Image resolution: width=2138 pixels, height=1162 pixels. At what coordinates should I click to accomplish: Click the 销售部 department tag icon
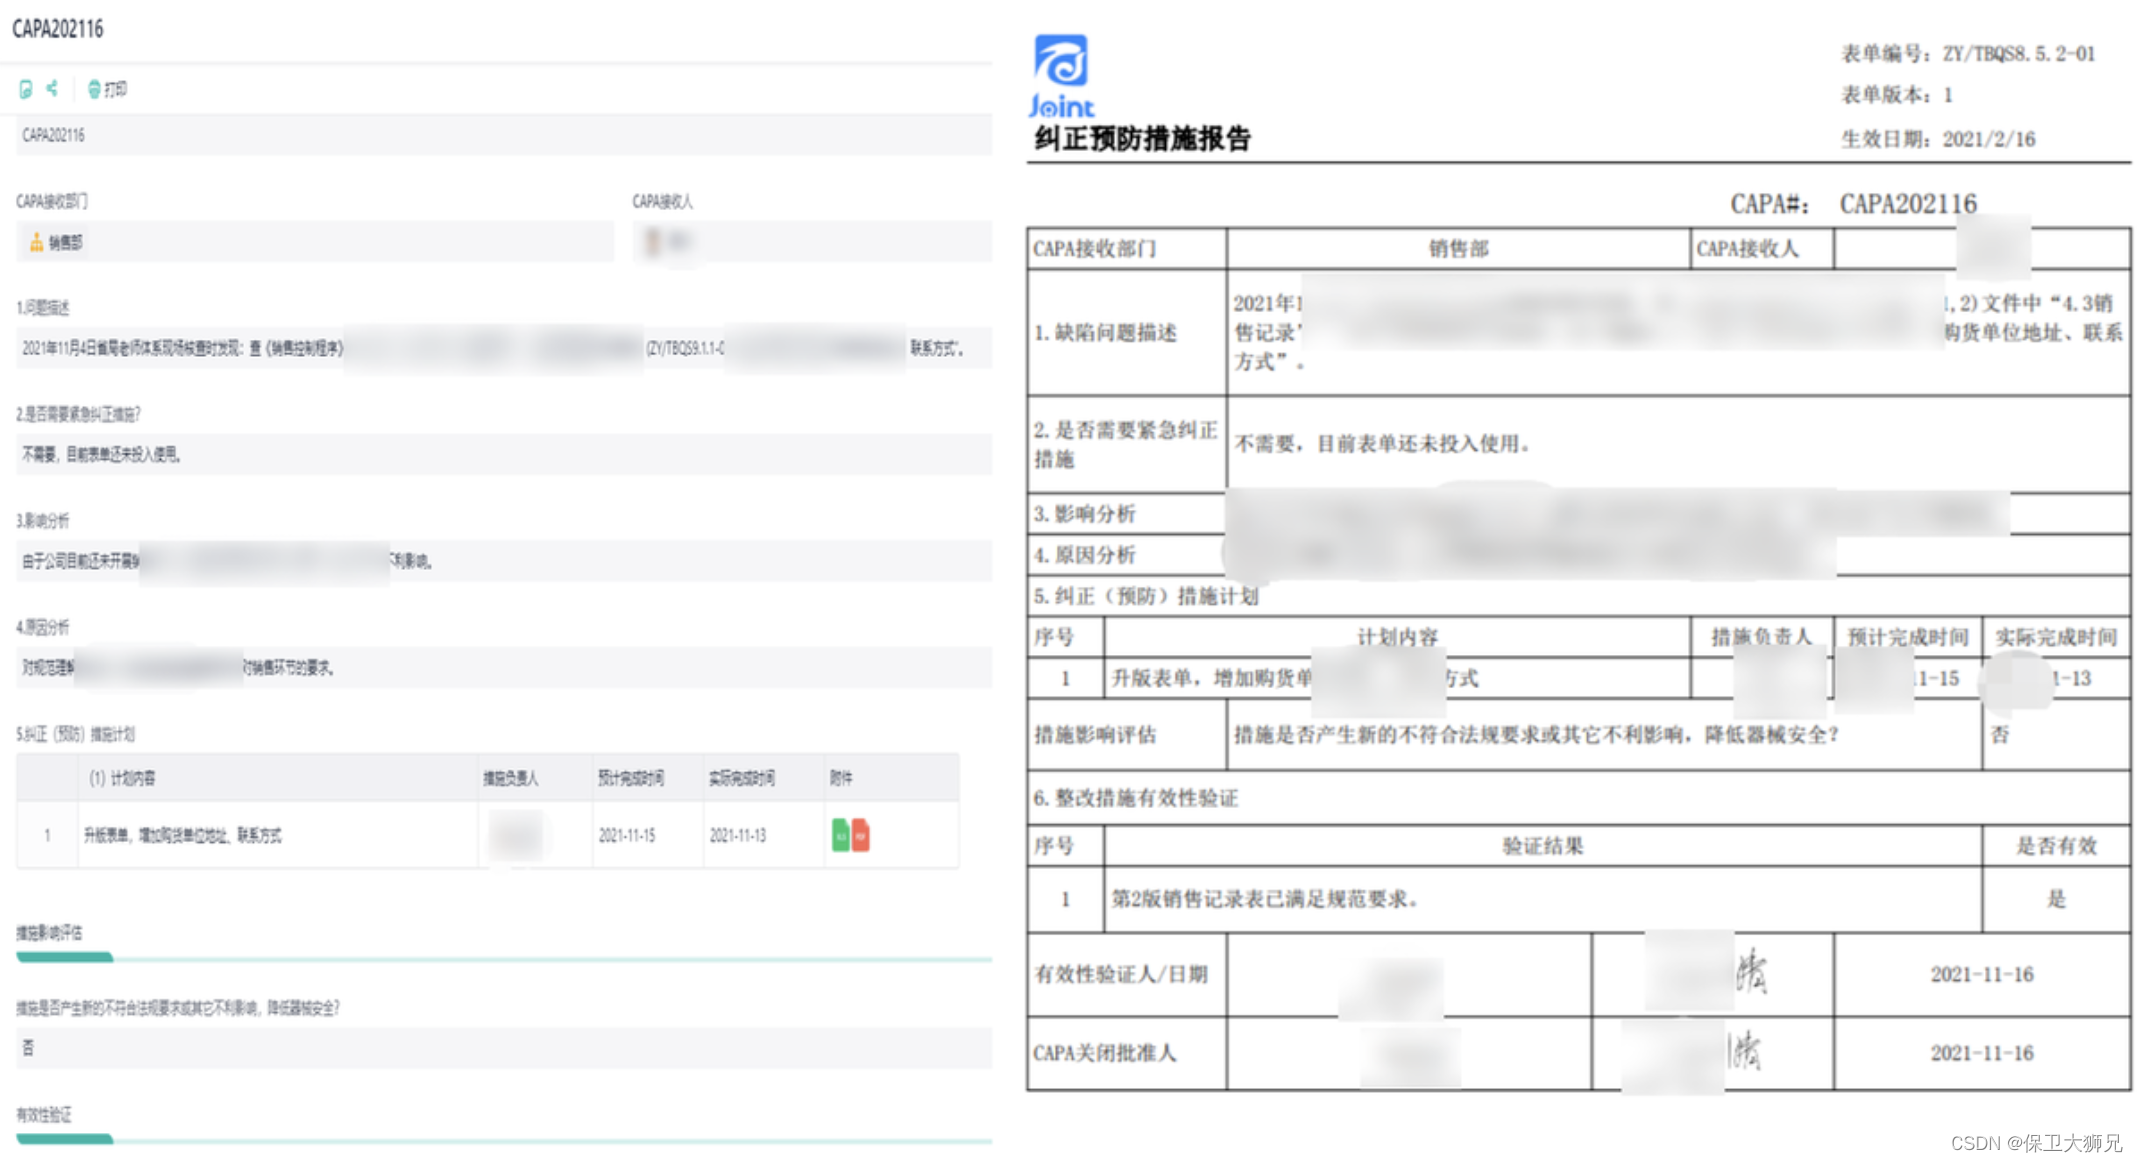coord(36,242)
